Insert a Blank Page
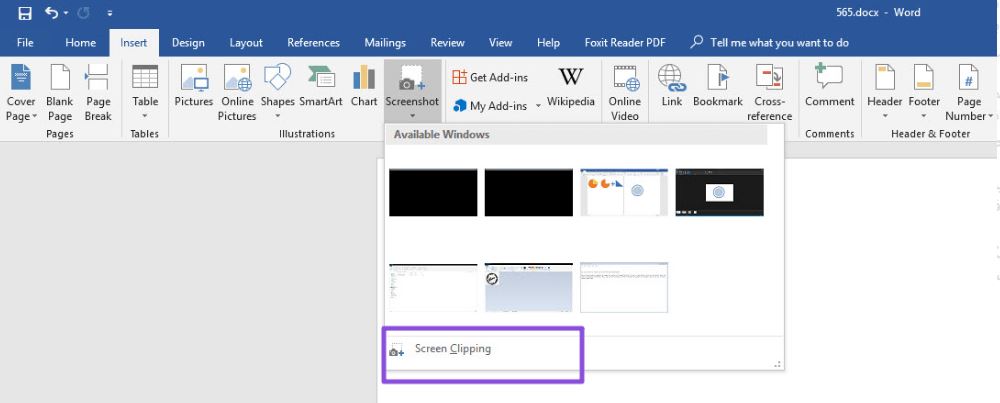 tap(59, 92)
